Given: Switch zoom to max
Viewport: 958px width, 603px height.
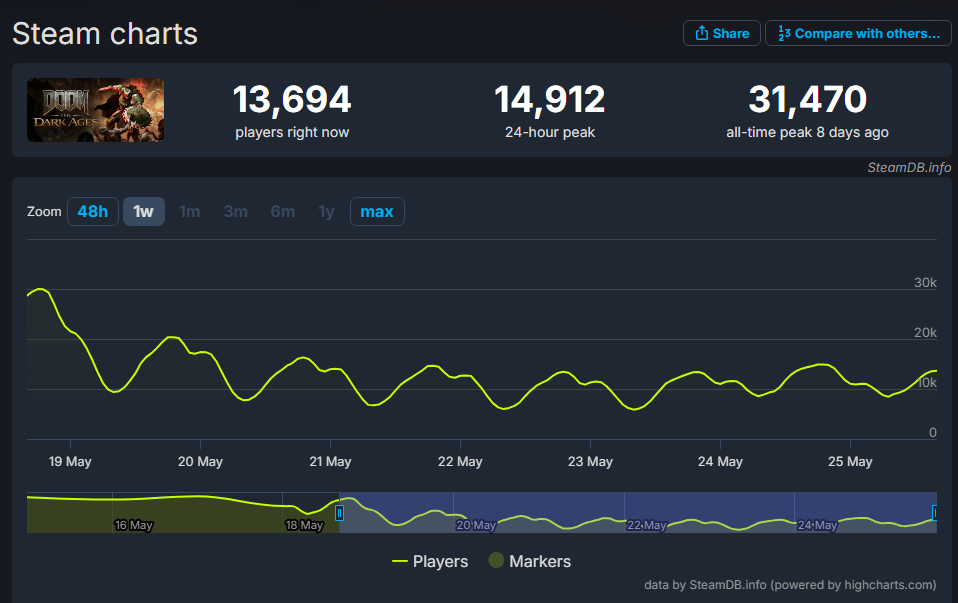Looking at the screenshot, I should tap(377, 211).
